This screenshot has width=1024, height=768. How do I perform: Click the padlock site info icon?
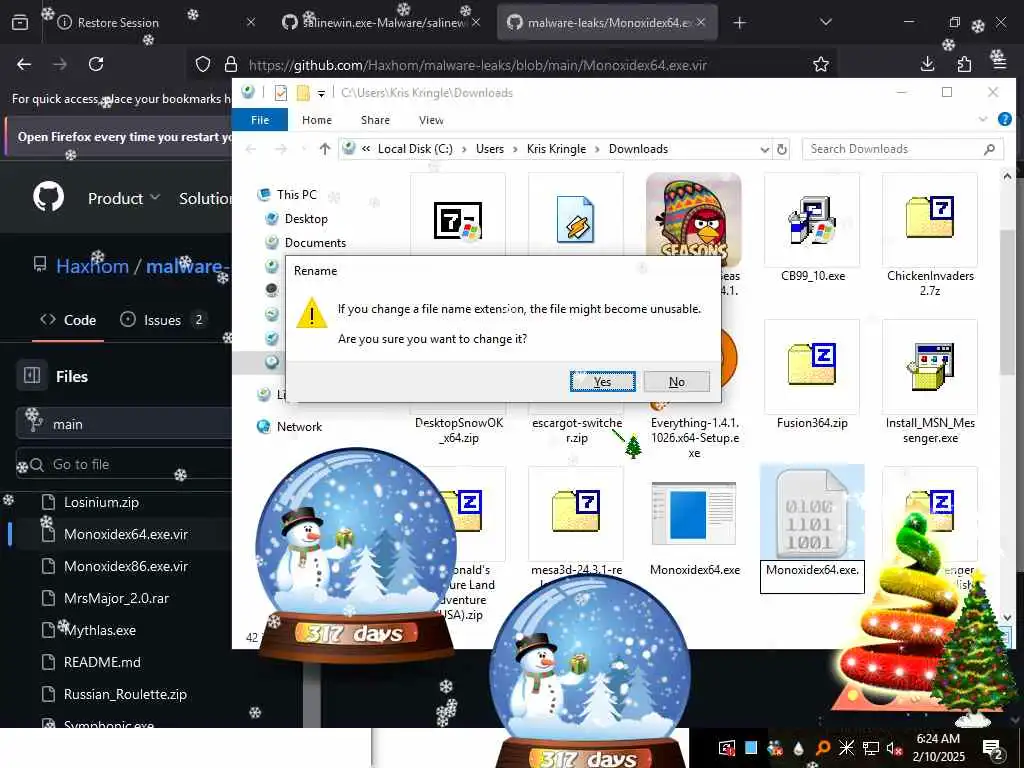[x=231, y=64]
